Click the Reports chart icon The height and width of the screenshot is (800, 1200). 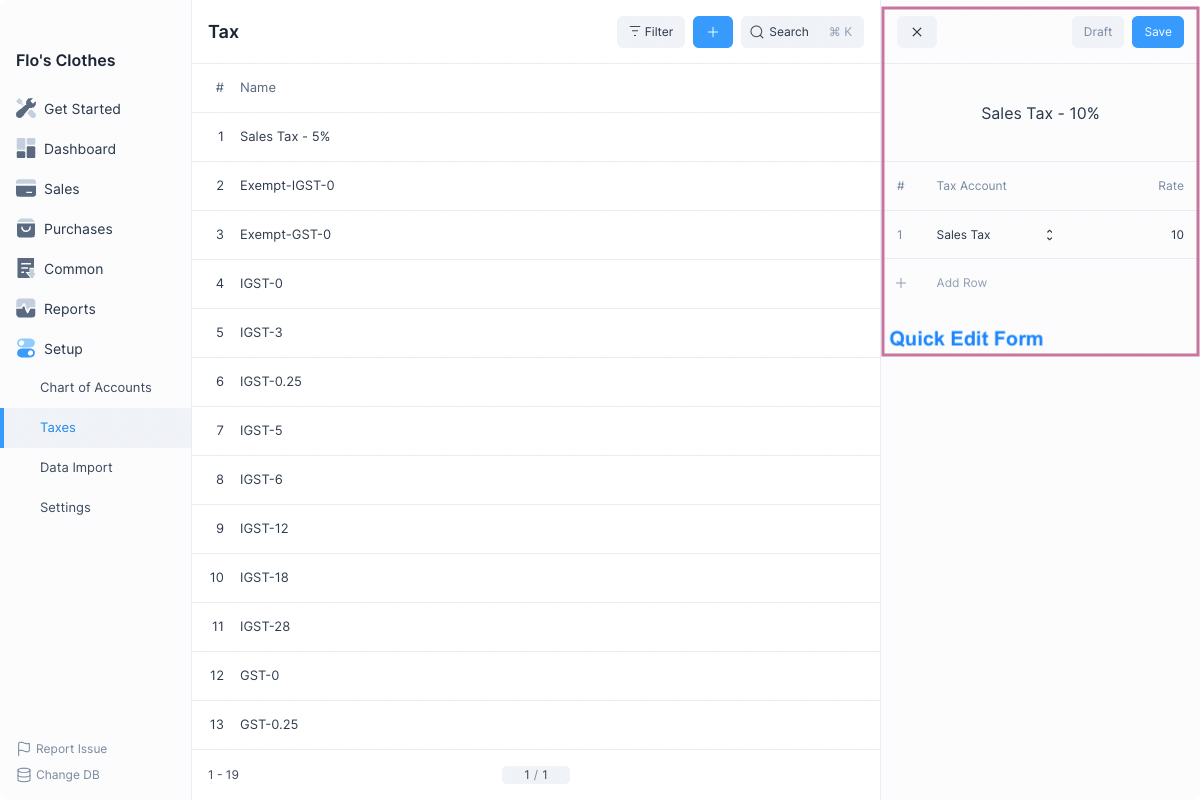[26, 309]
